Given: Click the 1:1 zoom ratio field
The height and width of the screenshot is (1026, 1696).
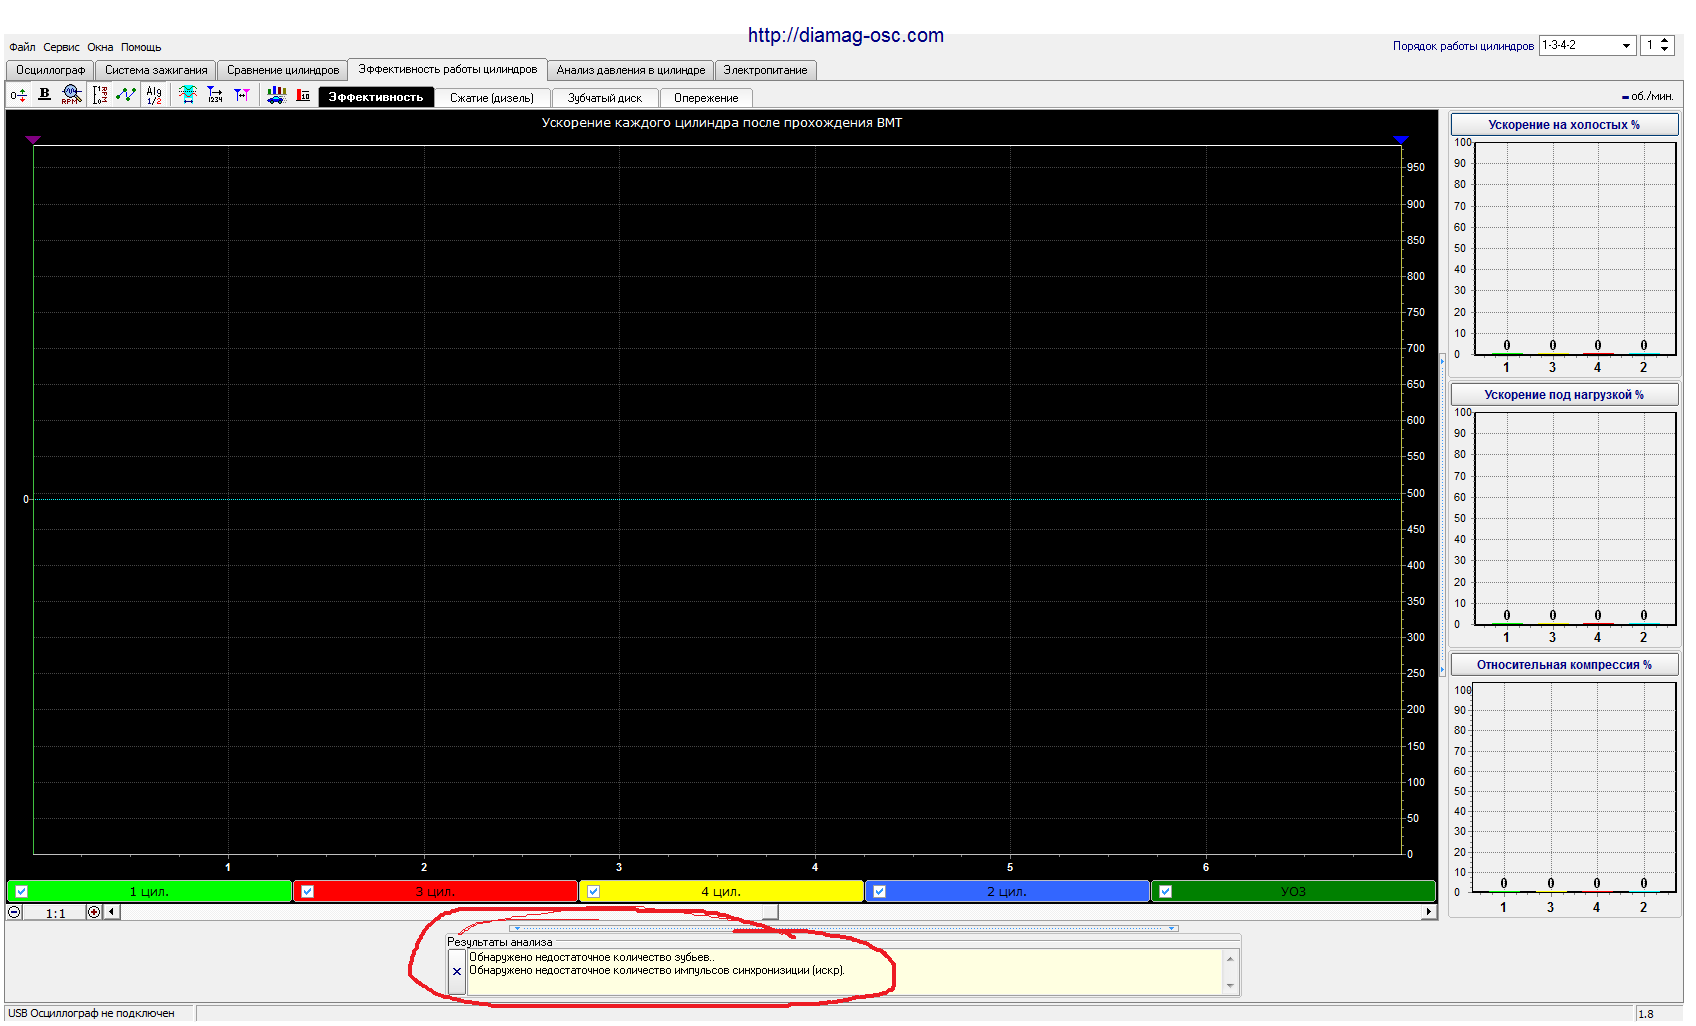Looking at the screenshot, I should (x=55, y=912).
